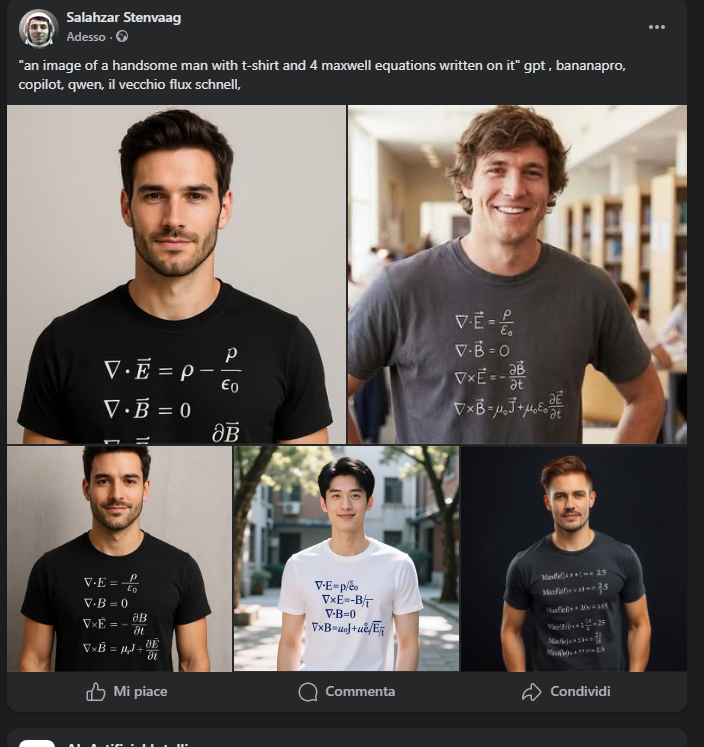The image size is (704, 747).
Task: Click the speech bubble comment icon
Action: pyautogui.click(x=308, y=692)
